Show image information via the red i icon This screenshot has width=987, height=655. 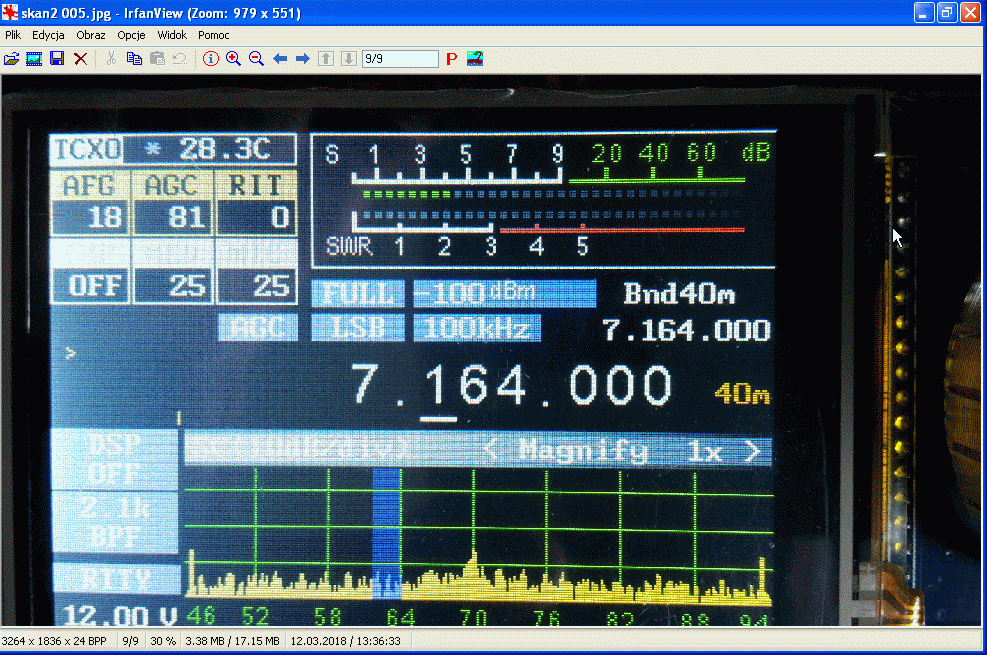210,59
